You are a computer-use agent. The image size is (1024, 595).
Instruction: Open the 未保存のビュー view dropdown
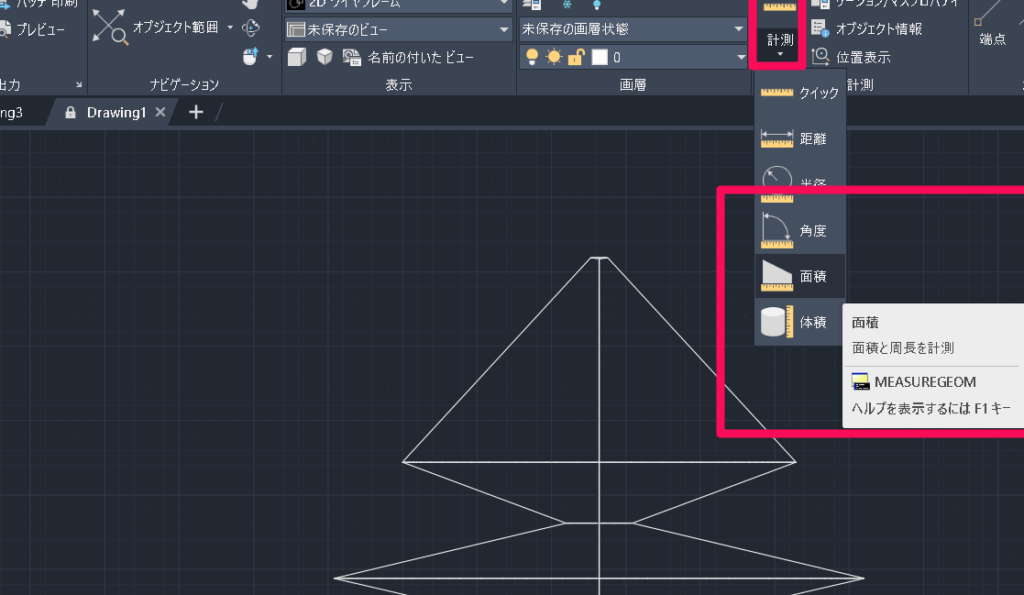[396, 30]
